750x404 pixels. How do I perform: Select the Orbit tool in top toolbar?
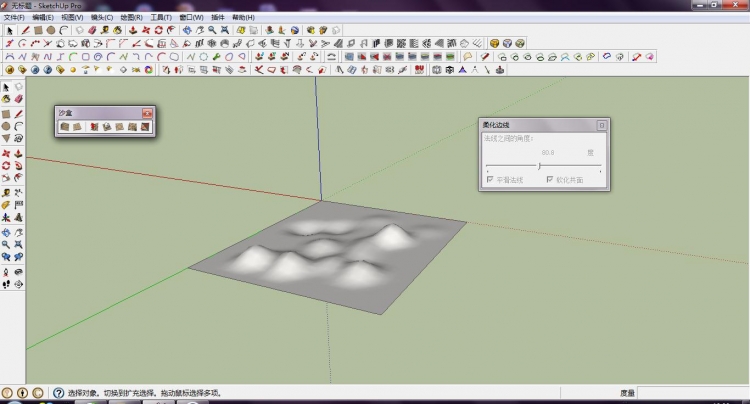click(187, 30)
